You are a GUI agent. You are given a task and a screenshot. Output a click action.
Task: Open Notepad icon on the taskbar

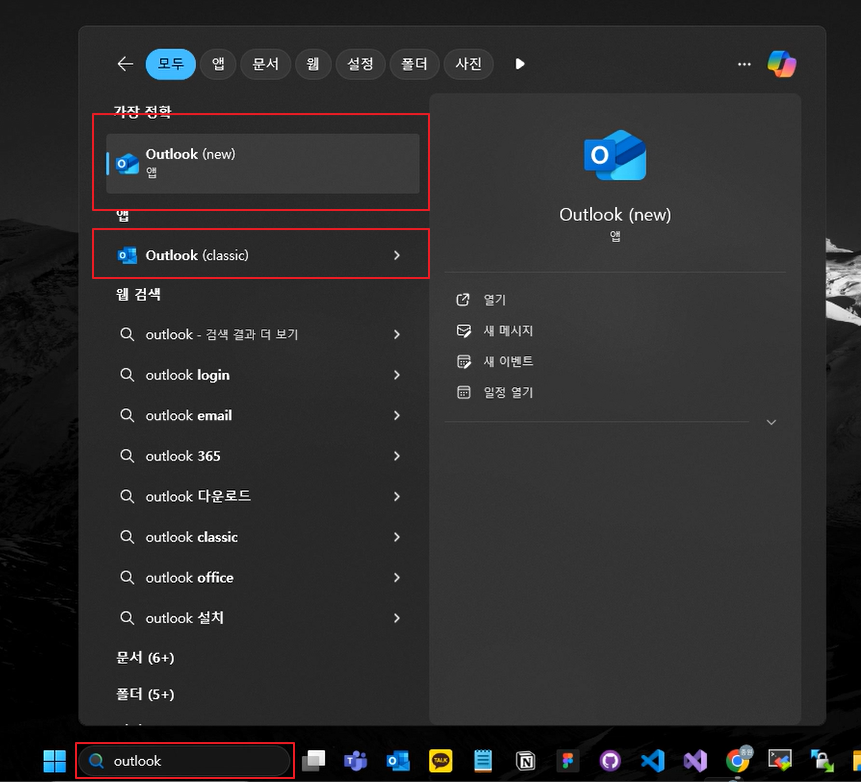click(x=483, y=761)
